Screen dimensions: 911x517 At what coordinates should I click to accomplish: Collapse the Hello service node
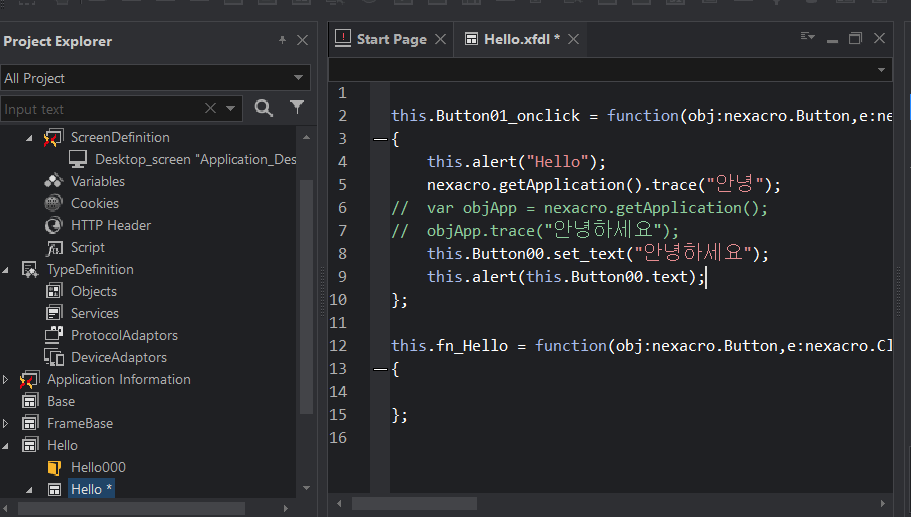pos(5,446)
